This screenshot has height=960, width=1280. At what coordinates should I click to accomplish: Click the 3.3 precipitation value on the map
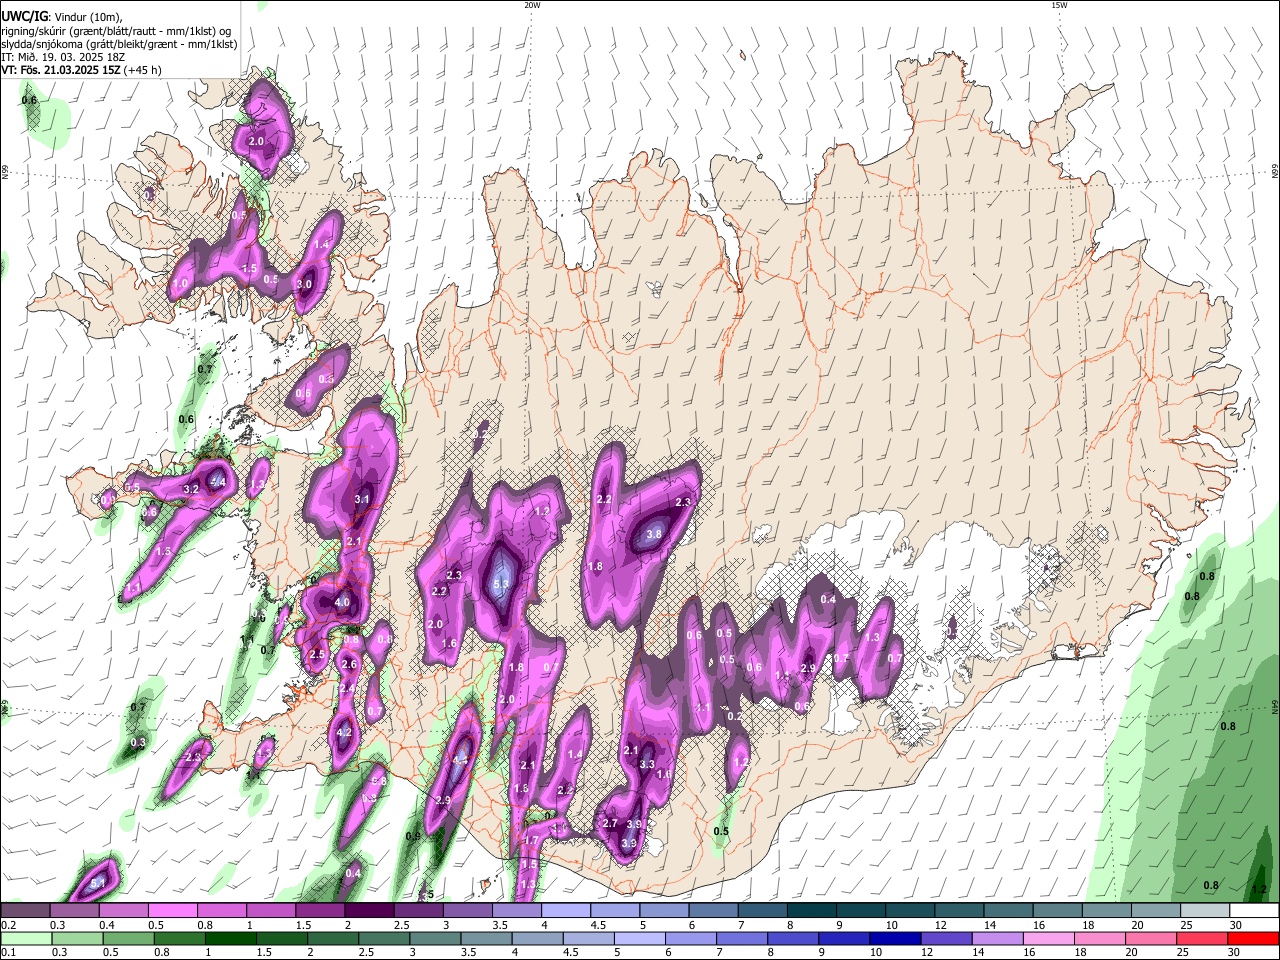[x=647, y=765]
